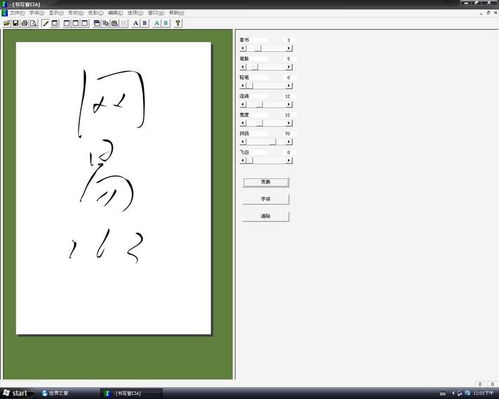499x399 pixels.
Task: Open the 文件 menu
Action: [17, 13]
